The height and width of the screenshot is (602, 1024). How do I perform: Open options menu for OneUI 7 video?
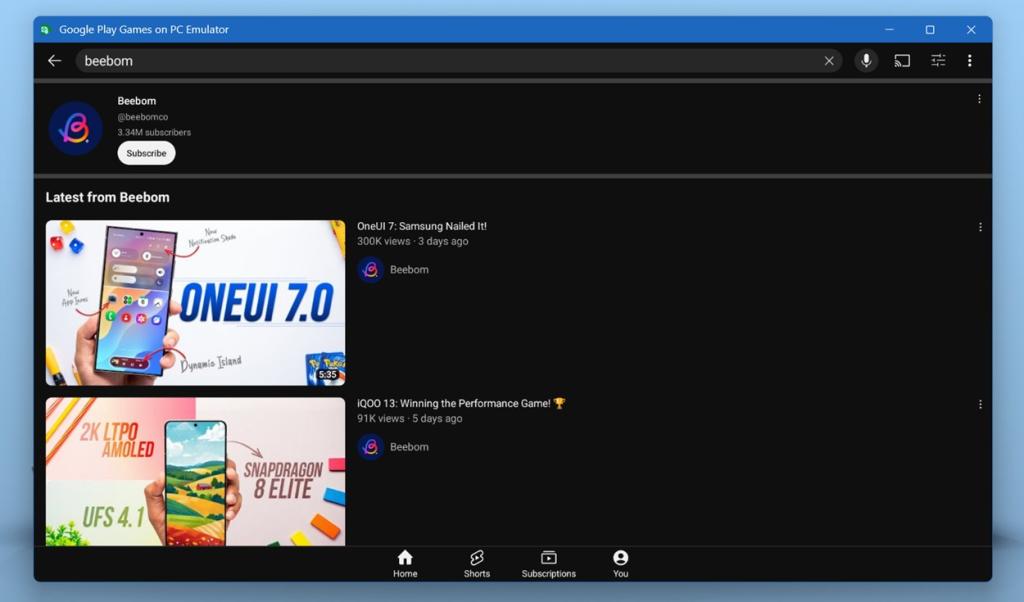[979, 227]
